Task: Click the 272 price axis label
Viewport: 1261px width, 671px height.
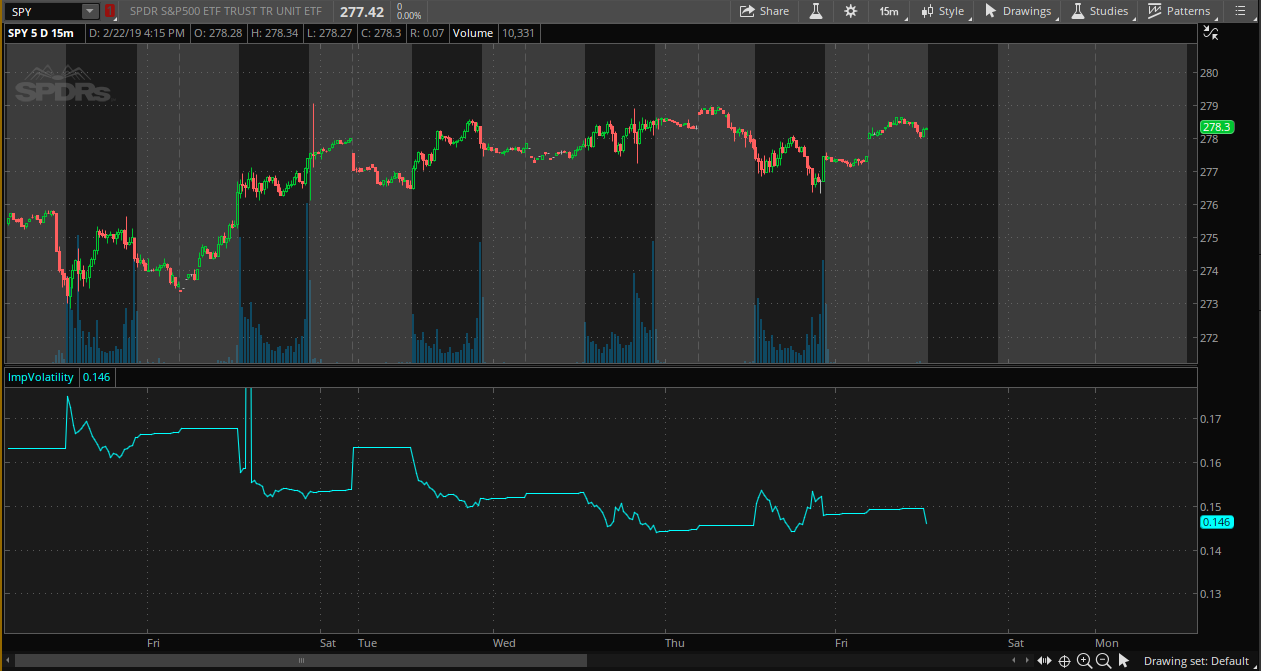Action: click(1210, 337)
